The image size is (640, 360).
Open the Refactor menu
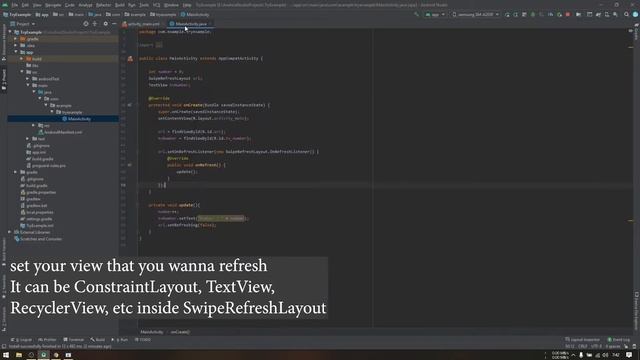pos(103,5)
